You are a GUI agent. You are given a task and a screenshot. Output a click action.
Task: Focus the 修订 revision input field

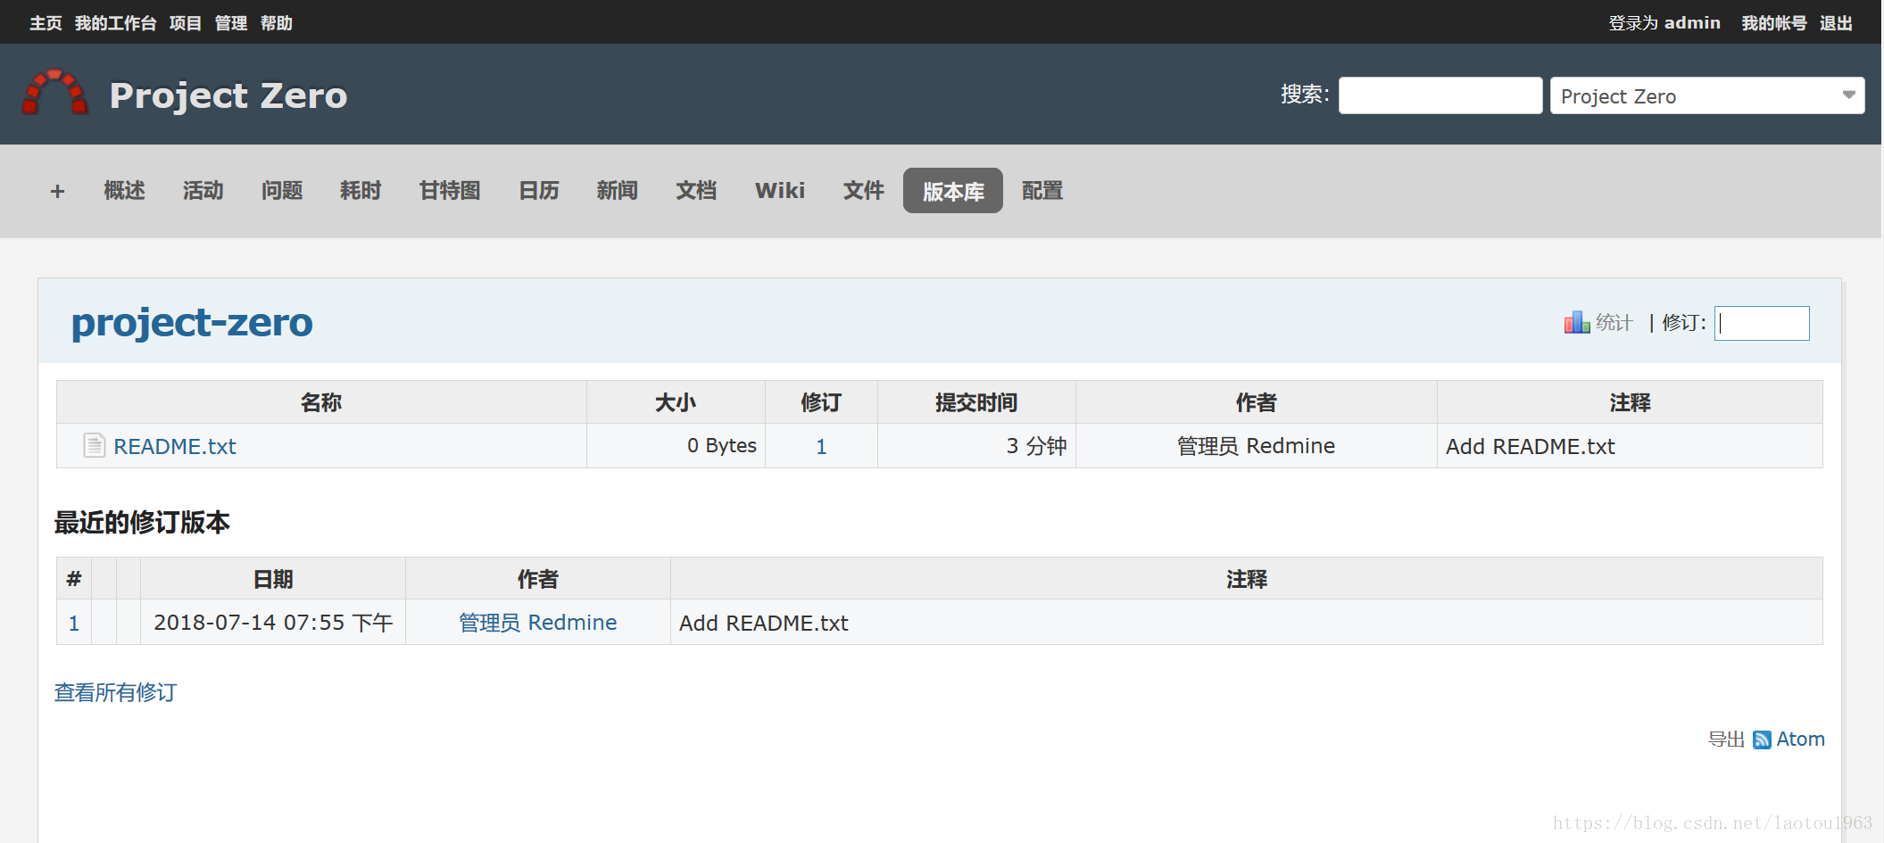tap(1761, 323)
